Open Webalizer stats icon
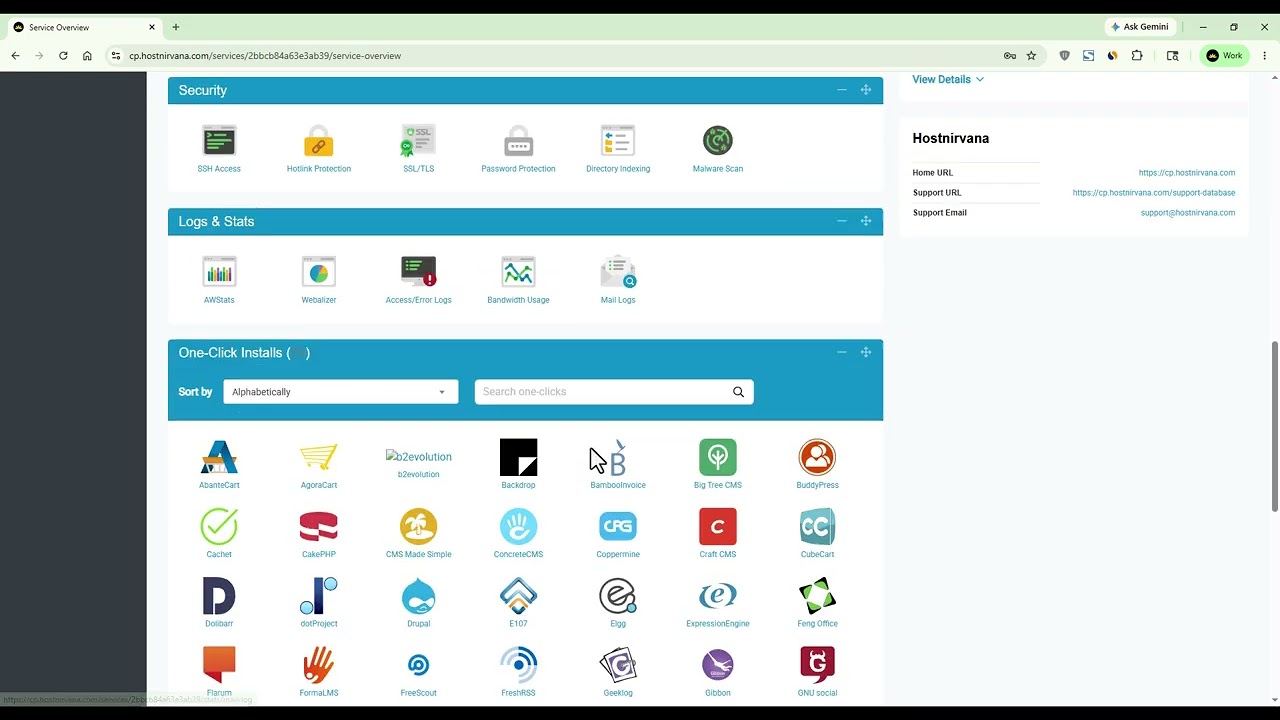The width and height of the screenshot is (1280, 720). [319, 272]
